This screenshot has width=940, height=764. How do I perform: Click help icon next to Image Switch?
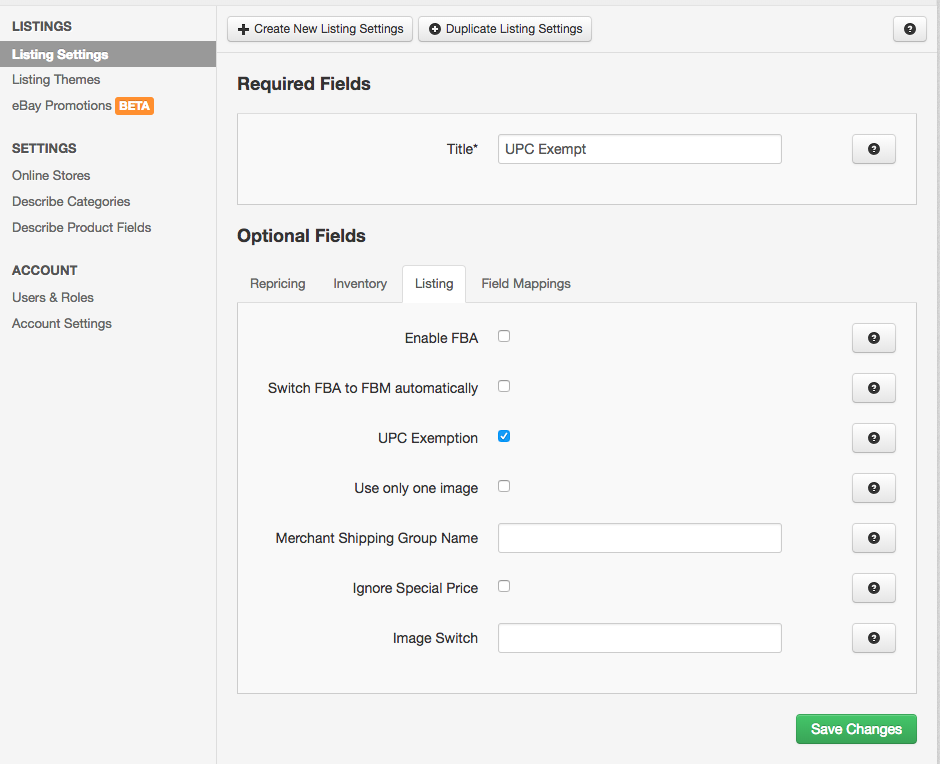[873, 638]
